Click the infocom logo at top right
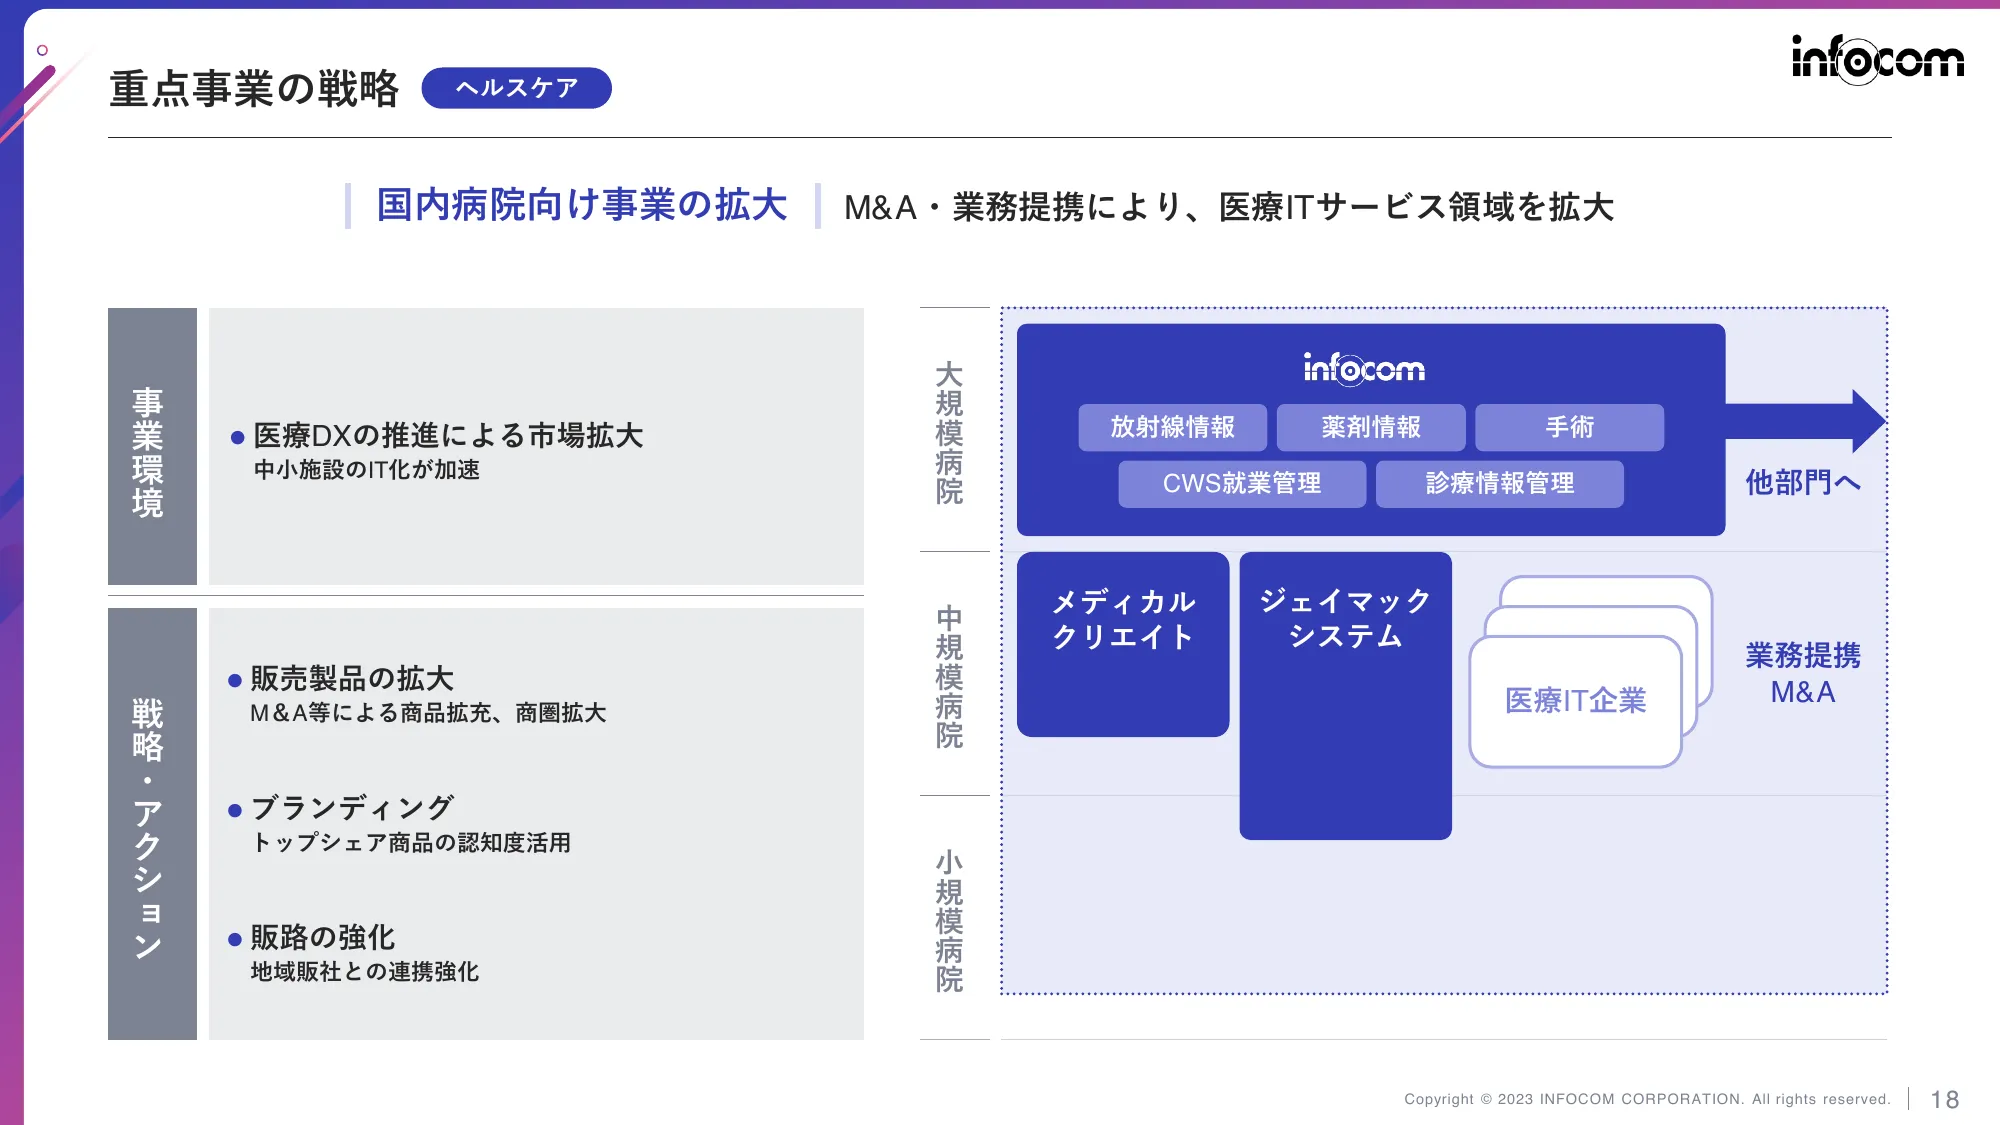The height and width of the screenshot is (1125, 2000). (1877, 59)
